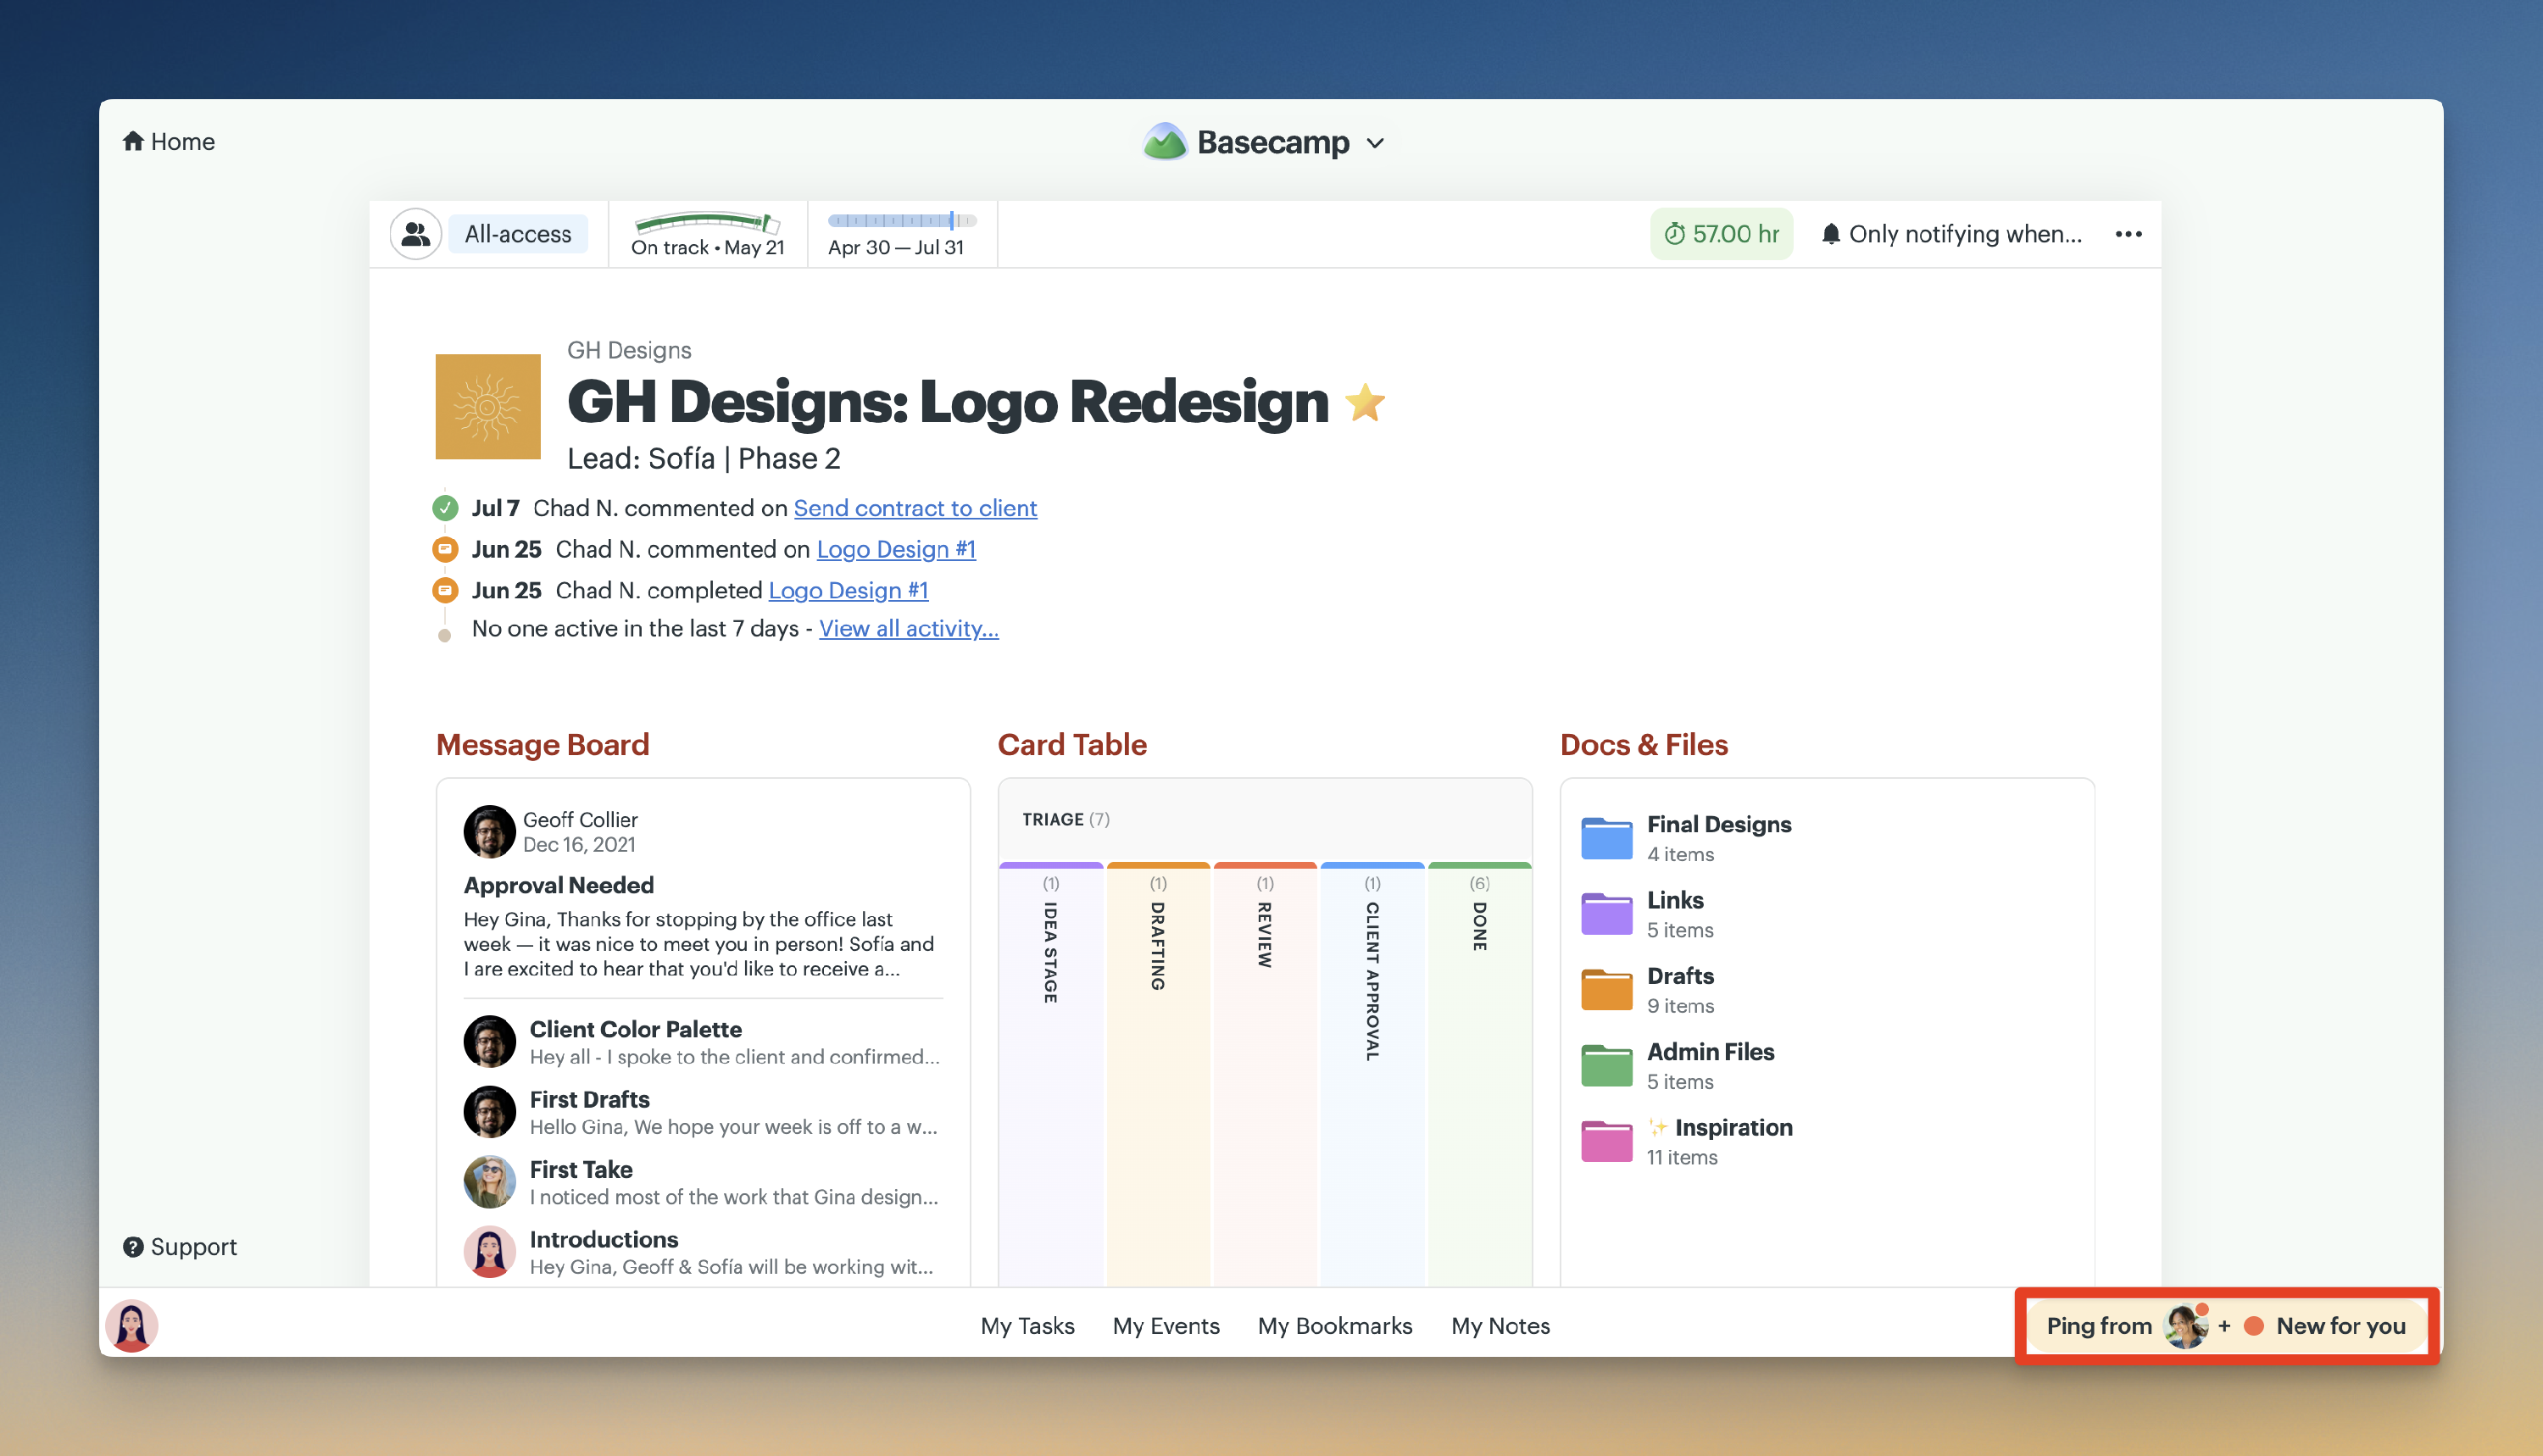This screenshot has width=2543, height=1456.
Task: Open Drafts folder name
Action: coord(1680,976)
